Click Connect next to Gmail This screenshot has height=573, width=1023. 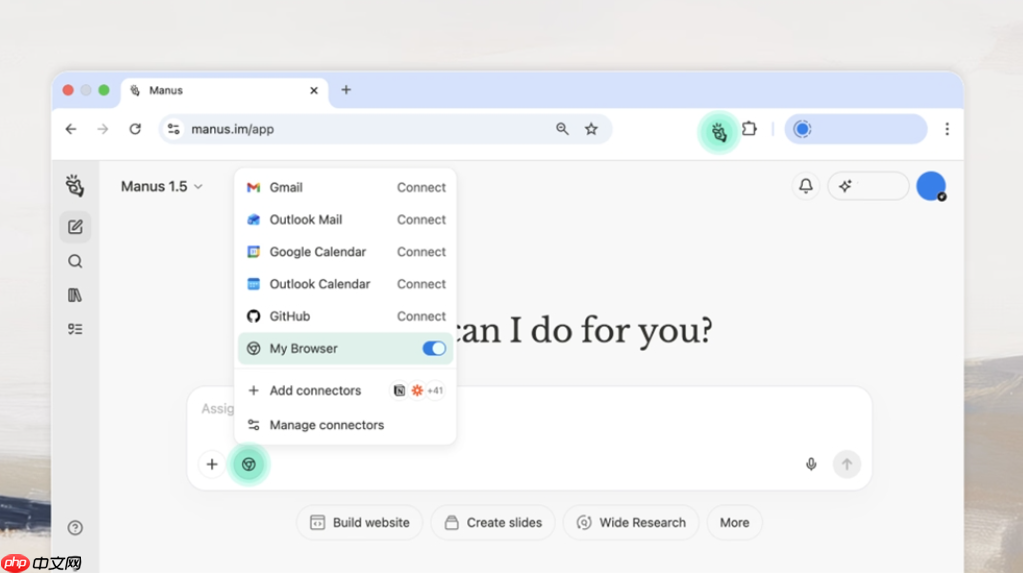click(421, 187)
